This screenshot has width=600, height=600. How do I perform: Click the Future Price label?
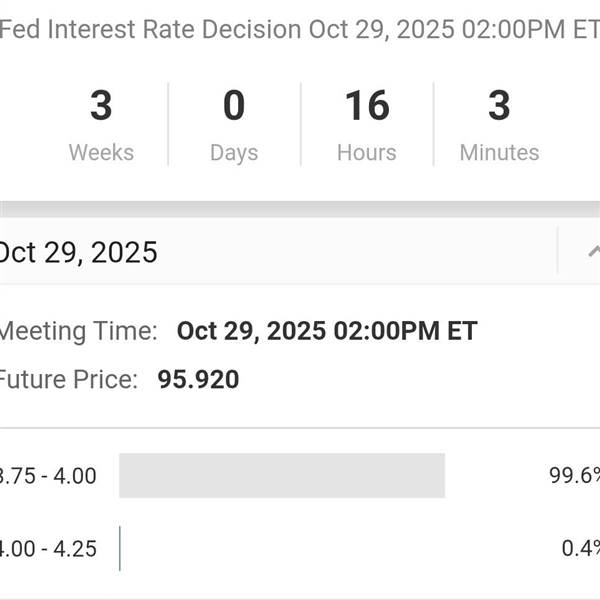pos(68,380)
